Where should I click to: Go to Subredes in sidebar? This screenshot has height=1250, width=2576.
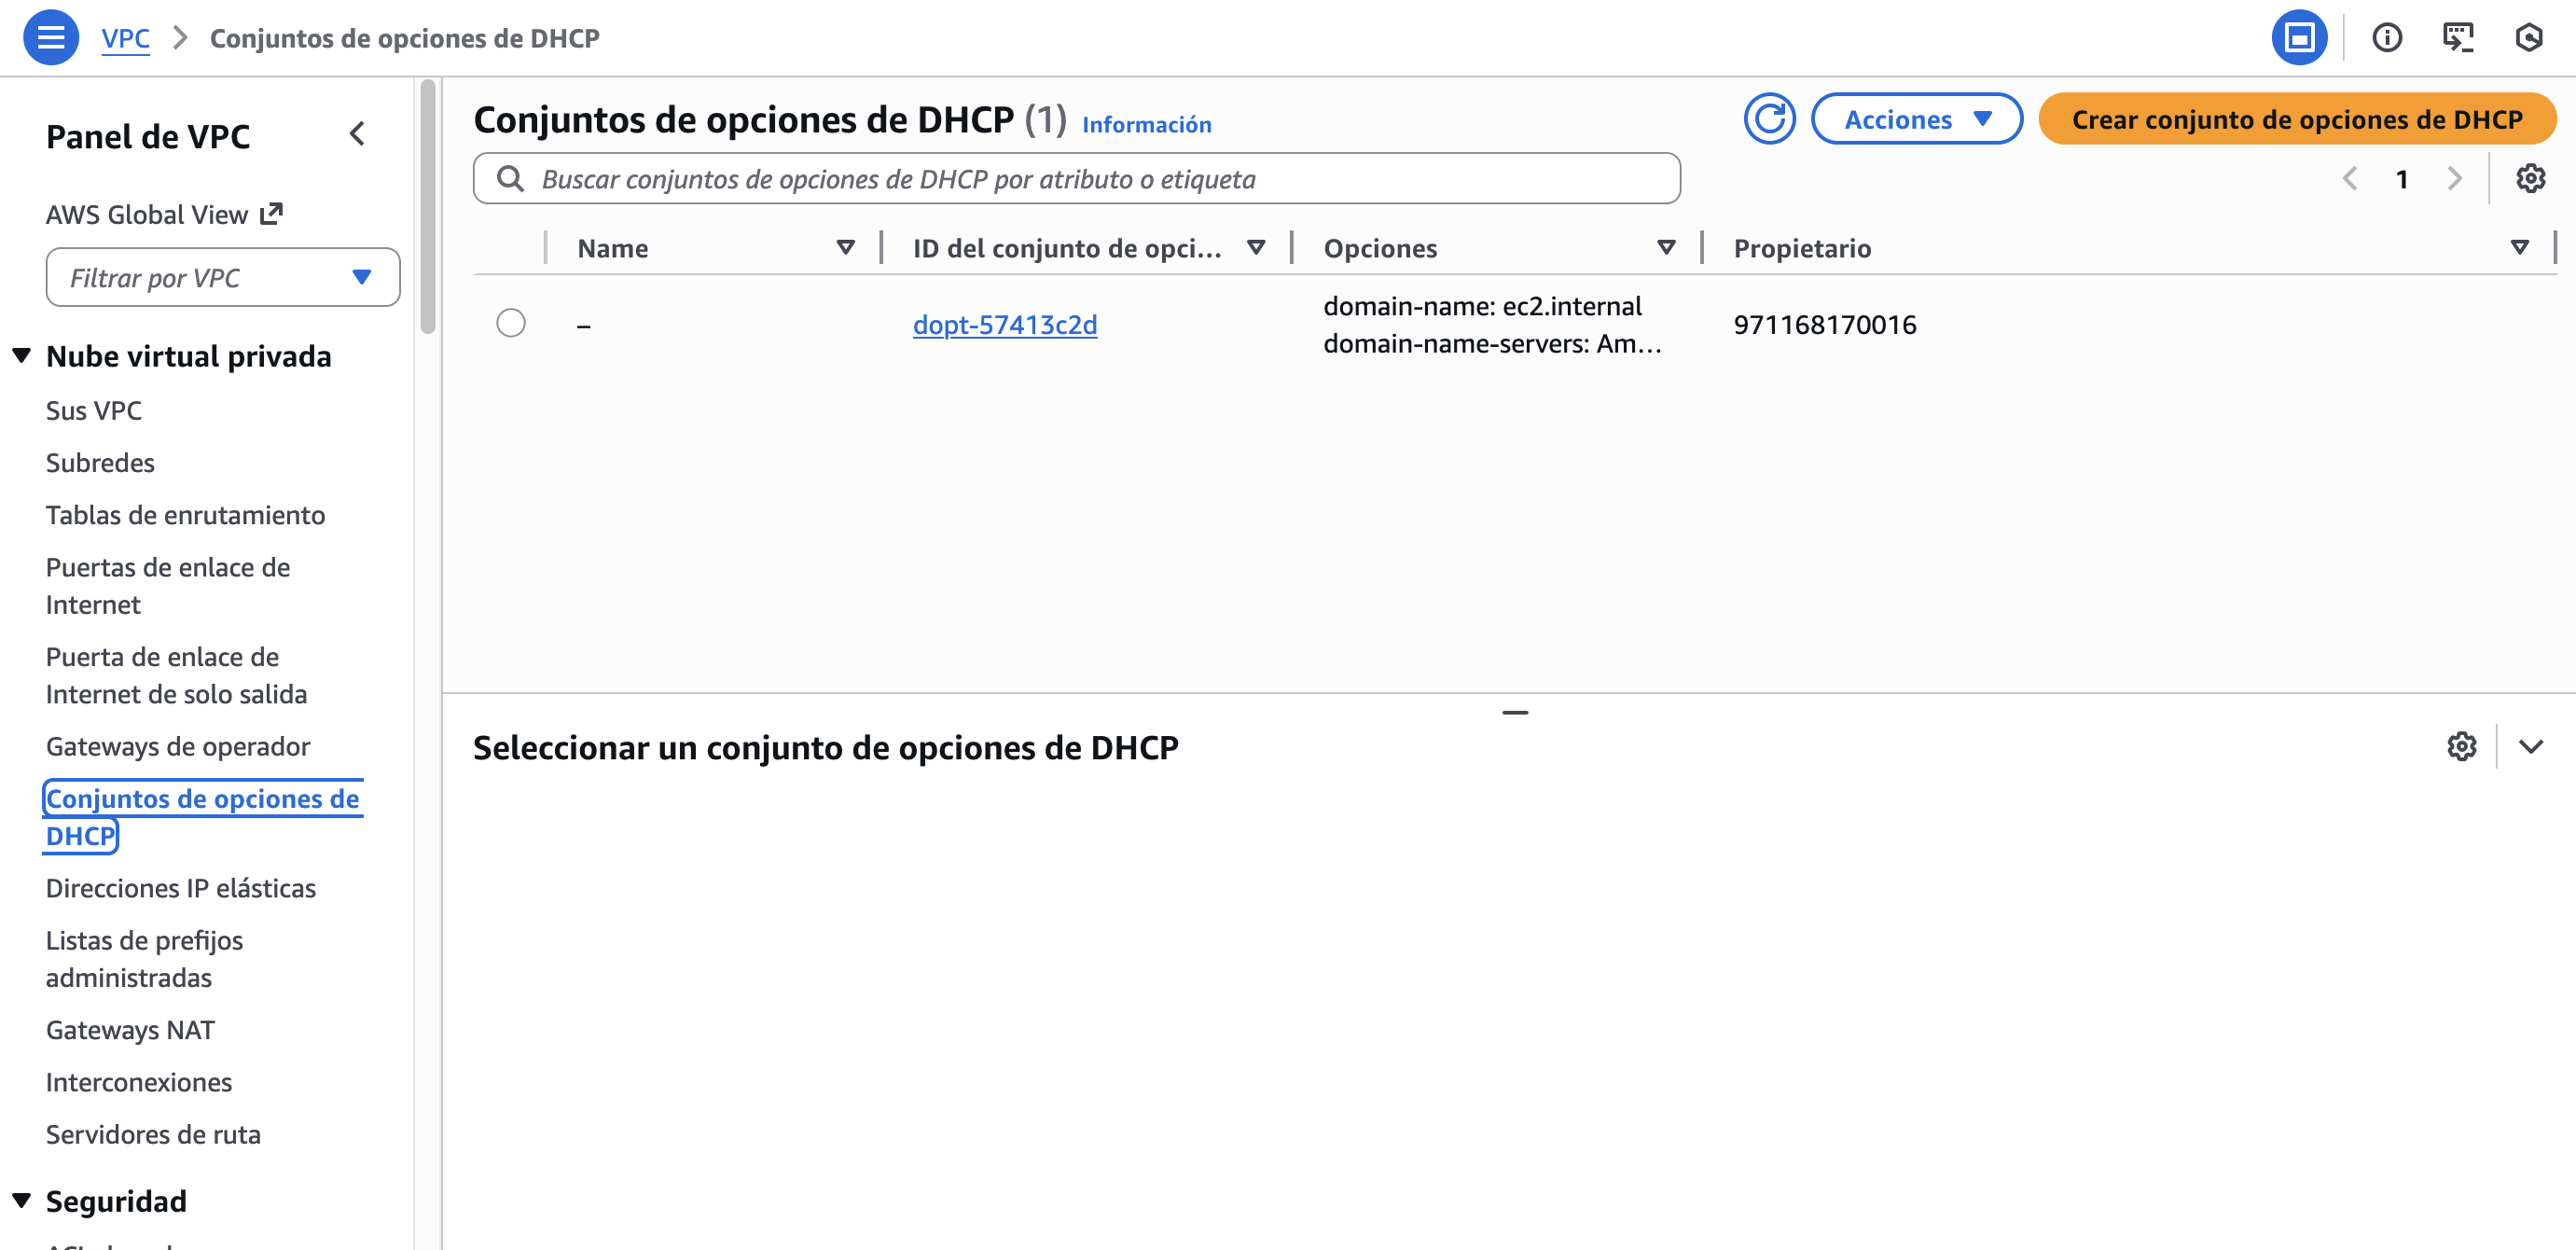pyautogui.click(x=100, y=463)
